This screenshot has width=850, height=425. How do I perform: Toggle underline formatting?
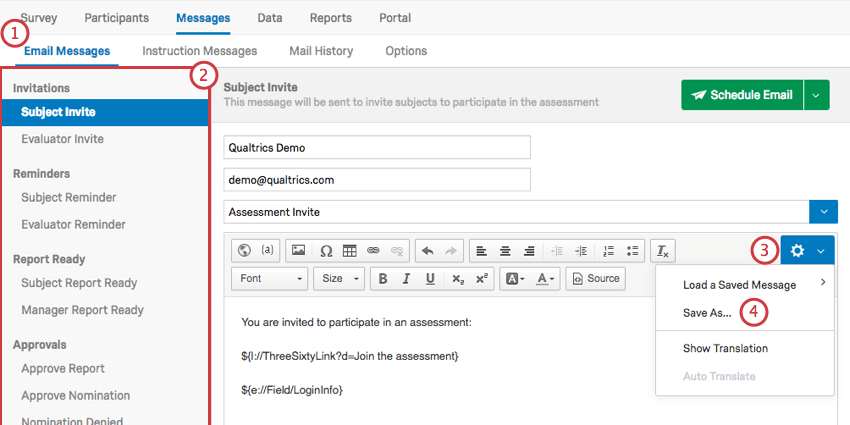click(430, 279)
